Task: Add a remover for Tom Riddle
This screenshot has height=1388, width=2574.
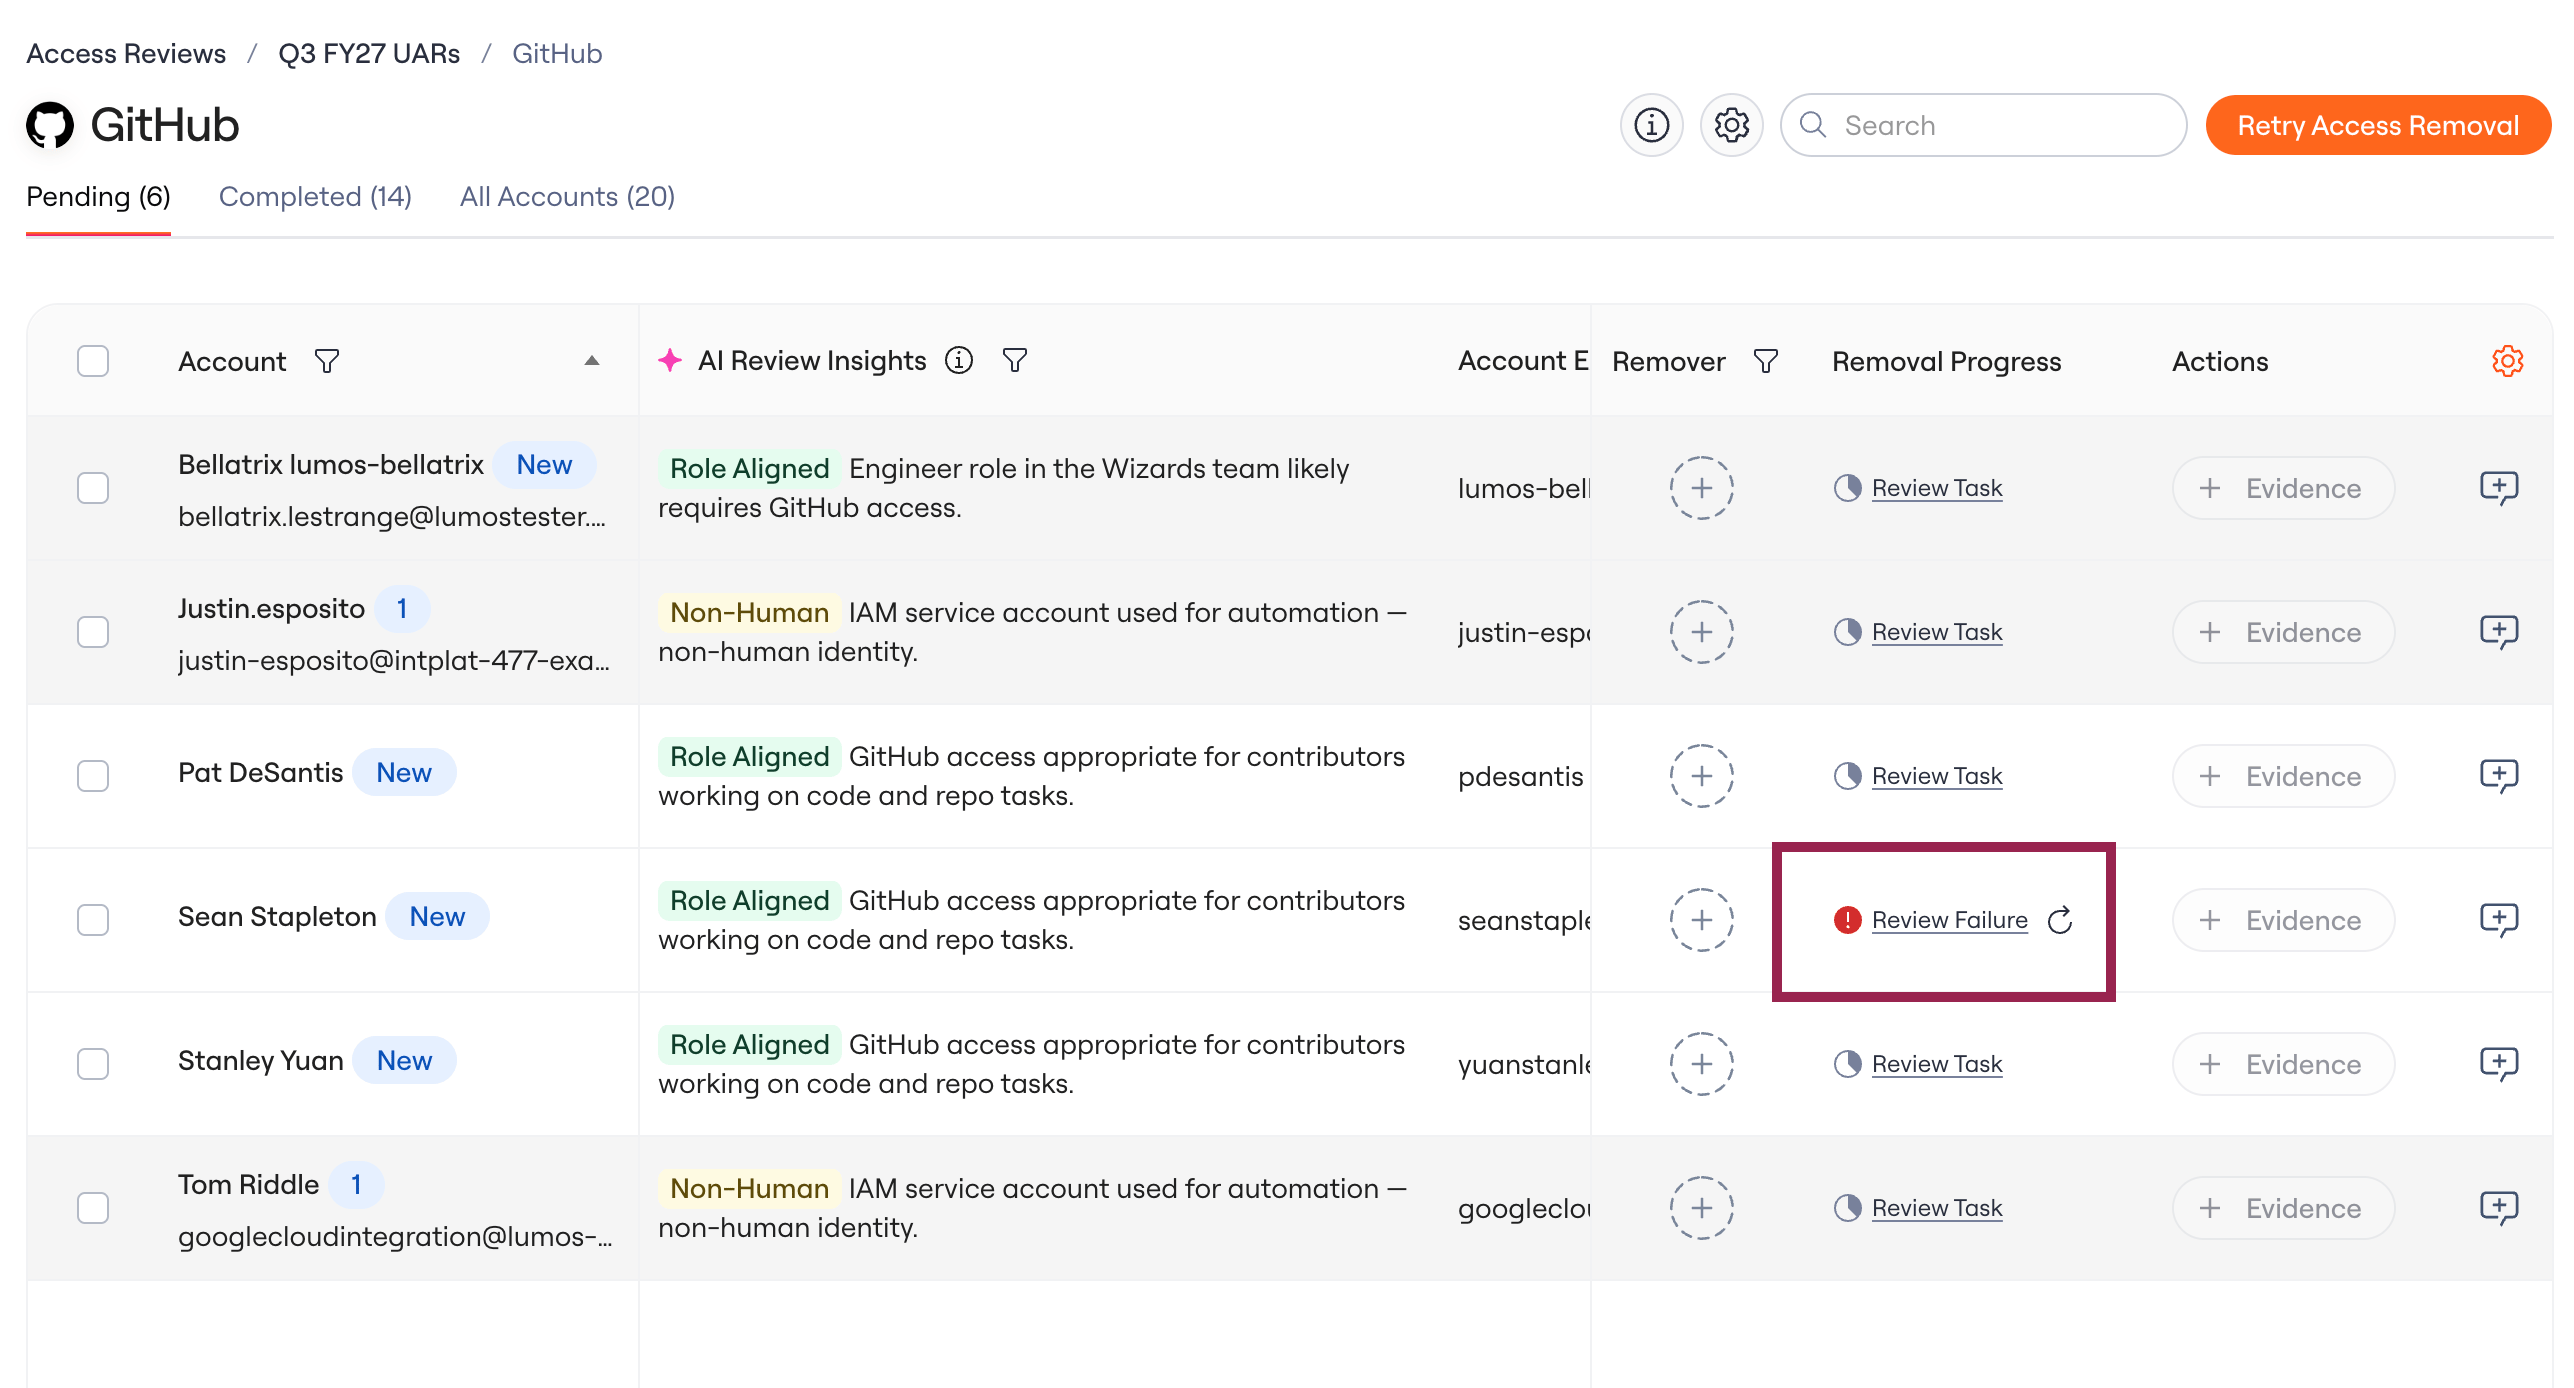Action: coord(1701,1208)
